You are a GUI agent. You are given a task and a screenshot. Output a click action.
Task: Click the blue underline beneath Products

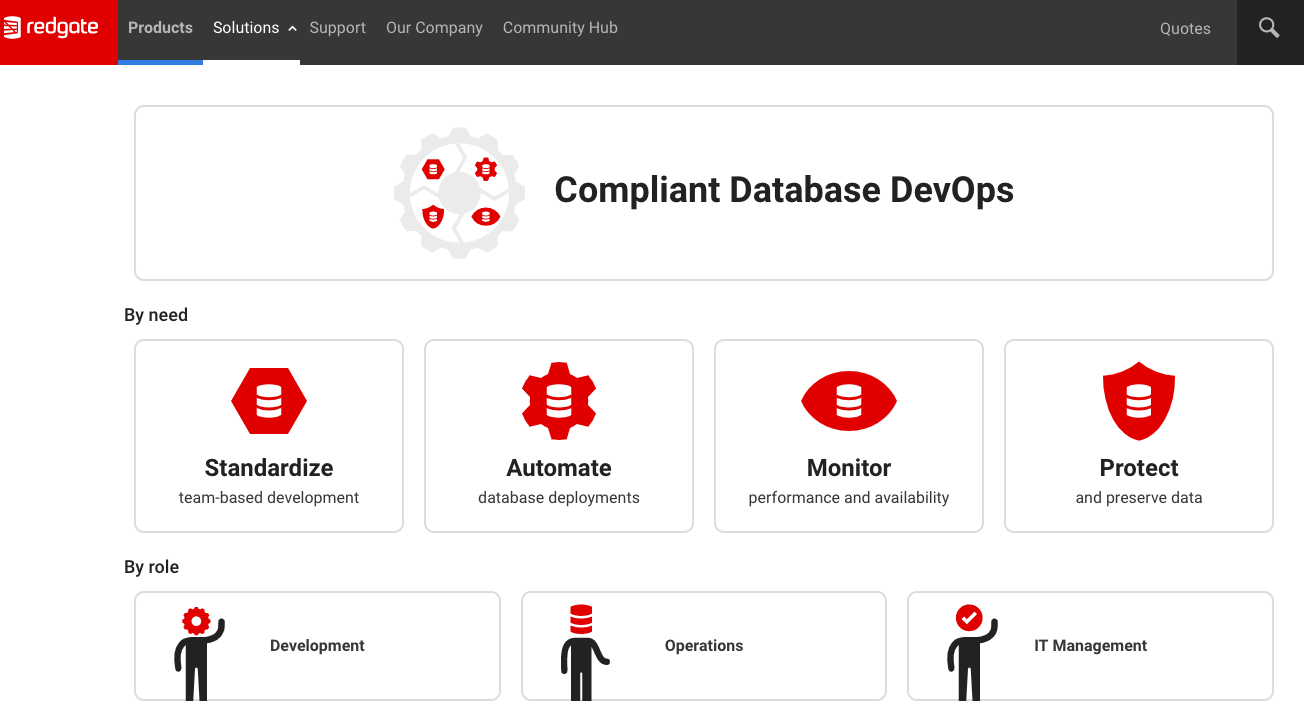coord(161,61)
